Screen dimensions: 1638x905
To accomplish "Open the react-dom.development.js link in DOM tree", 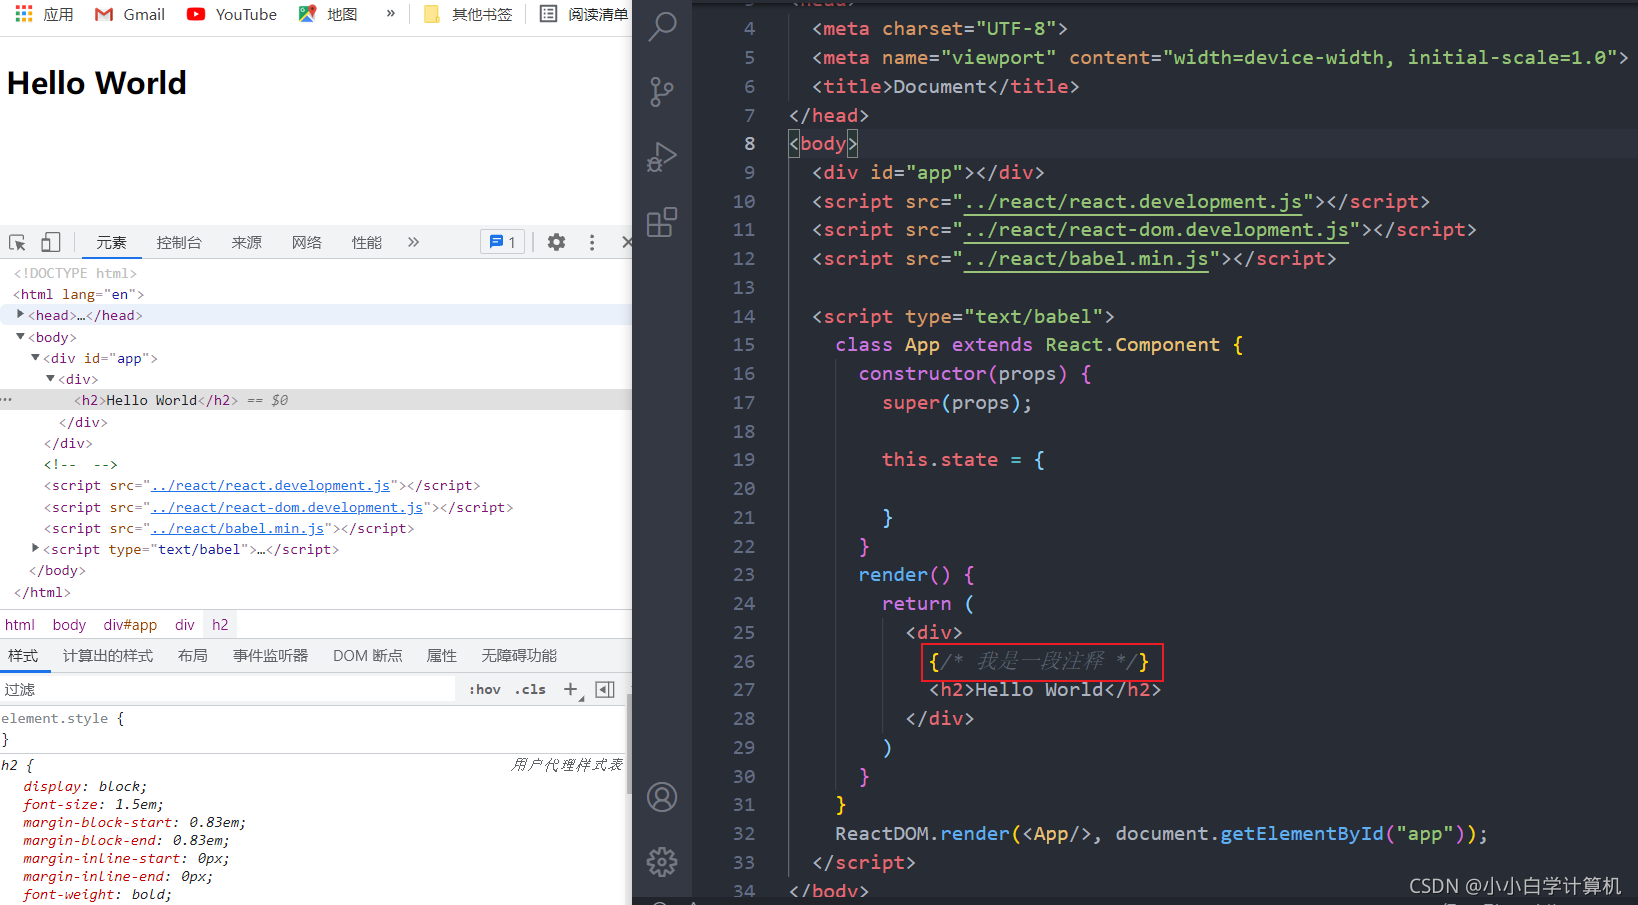I will pos(287,507).
